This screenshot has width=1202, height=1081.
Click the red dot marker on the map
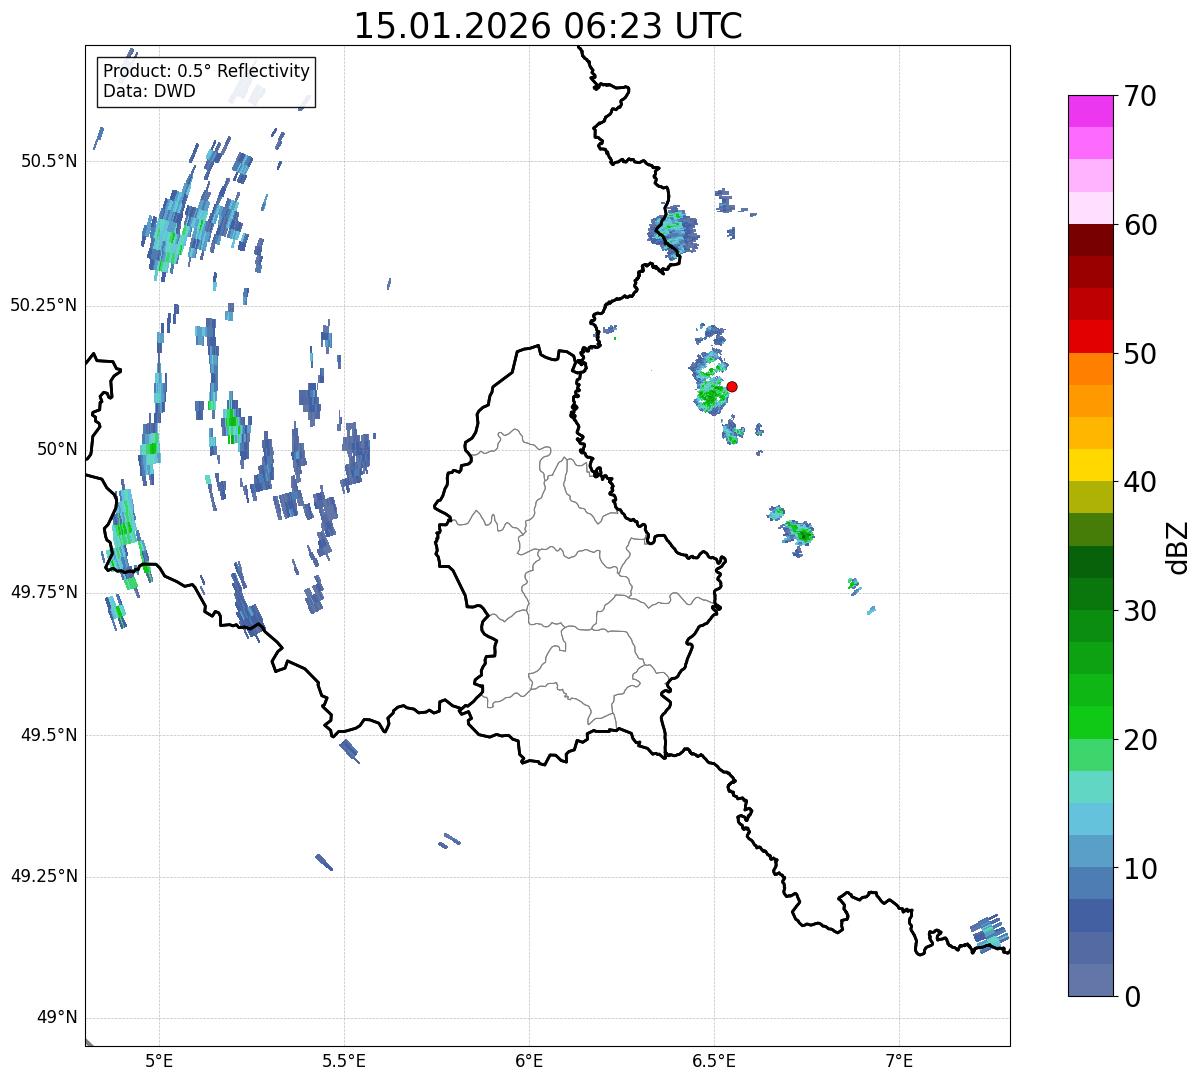732,386
